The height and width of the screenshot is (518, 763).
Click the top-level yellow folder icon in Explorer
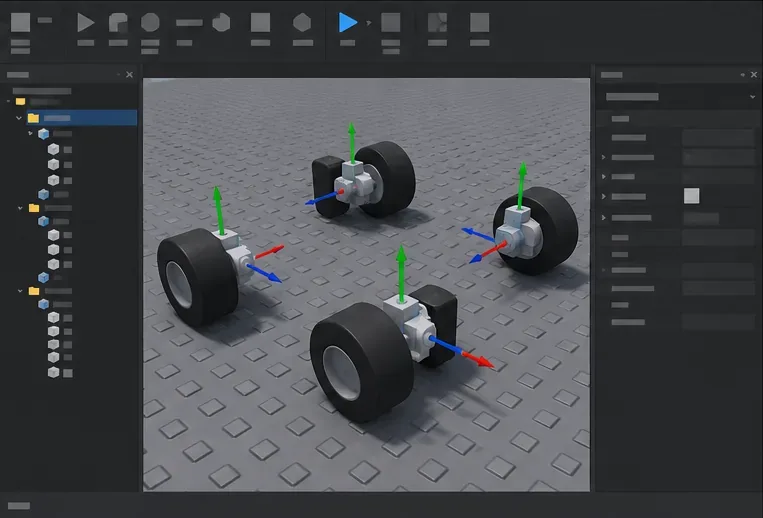point(20,101)
